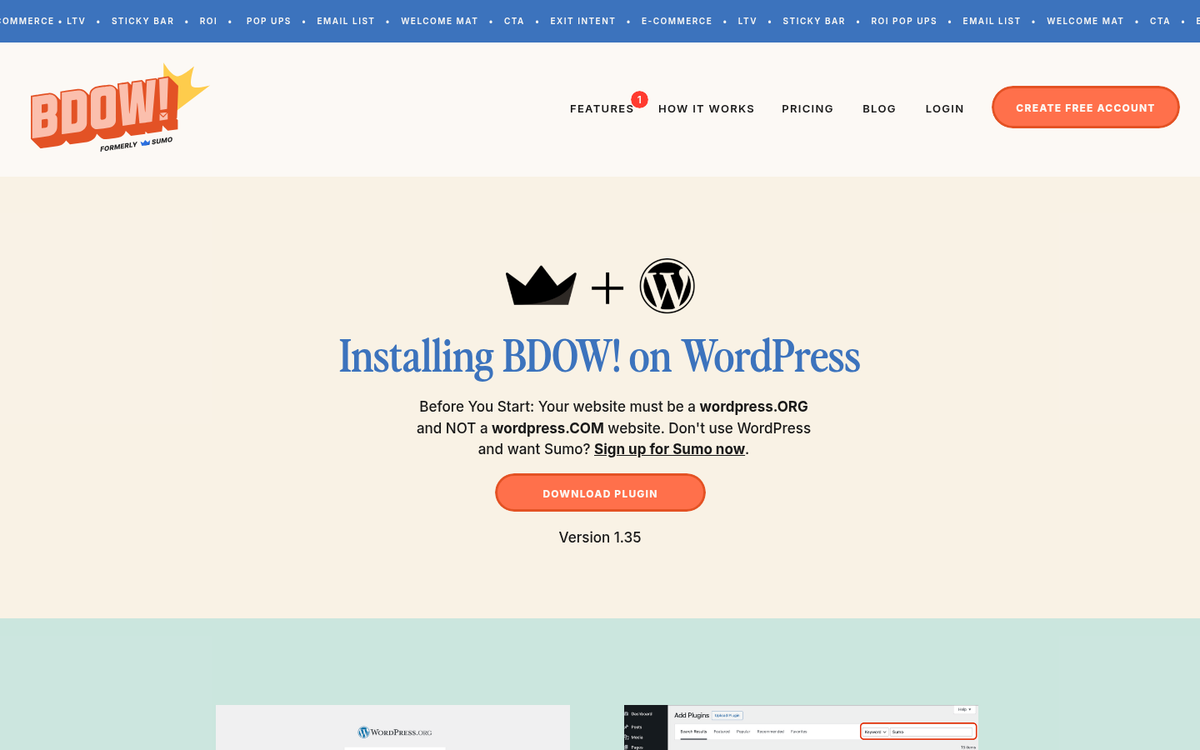Viewport: 1200px width, 750px height.
Task: Go to How It Works page
Action: click(x=706, y=109)
